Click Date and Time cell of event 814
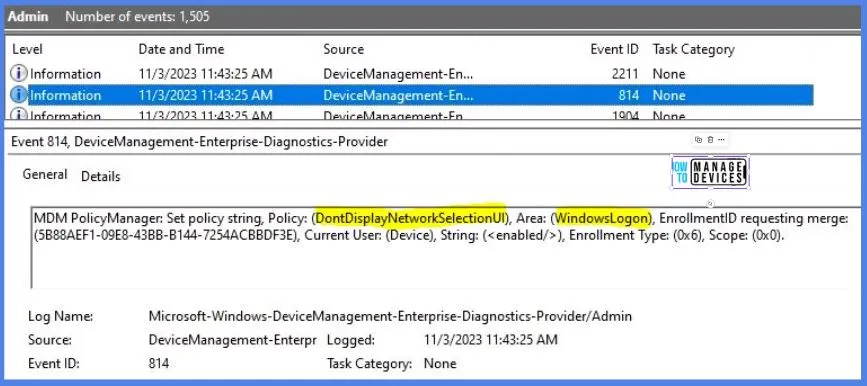The image size is (867, 386). [x=205, y=95]
